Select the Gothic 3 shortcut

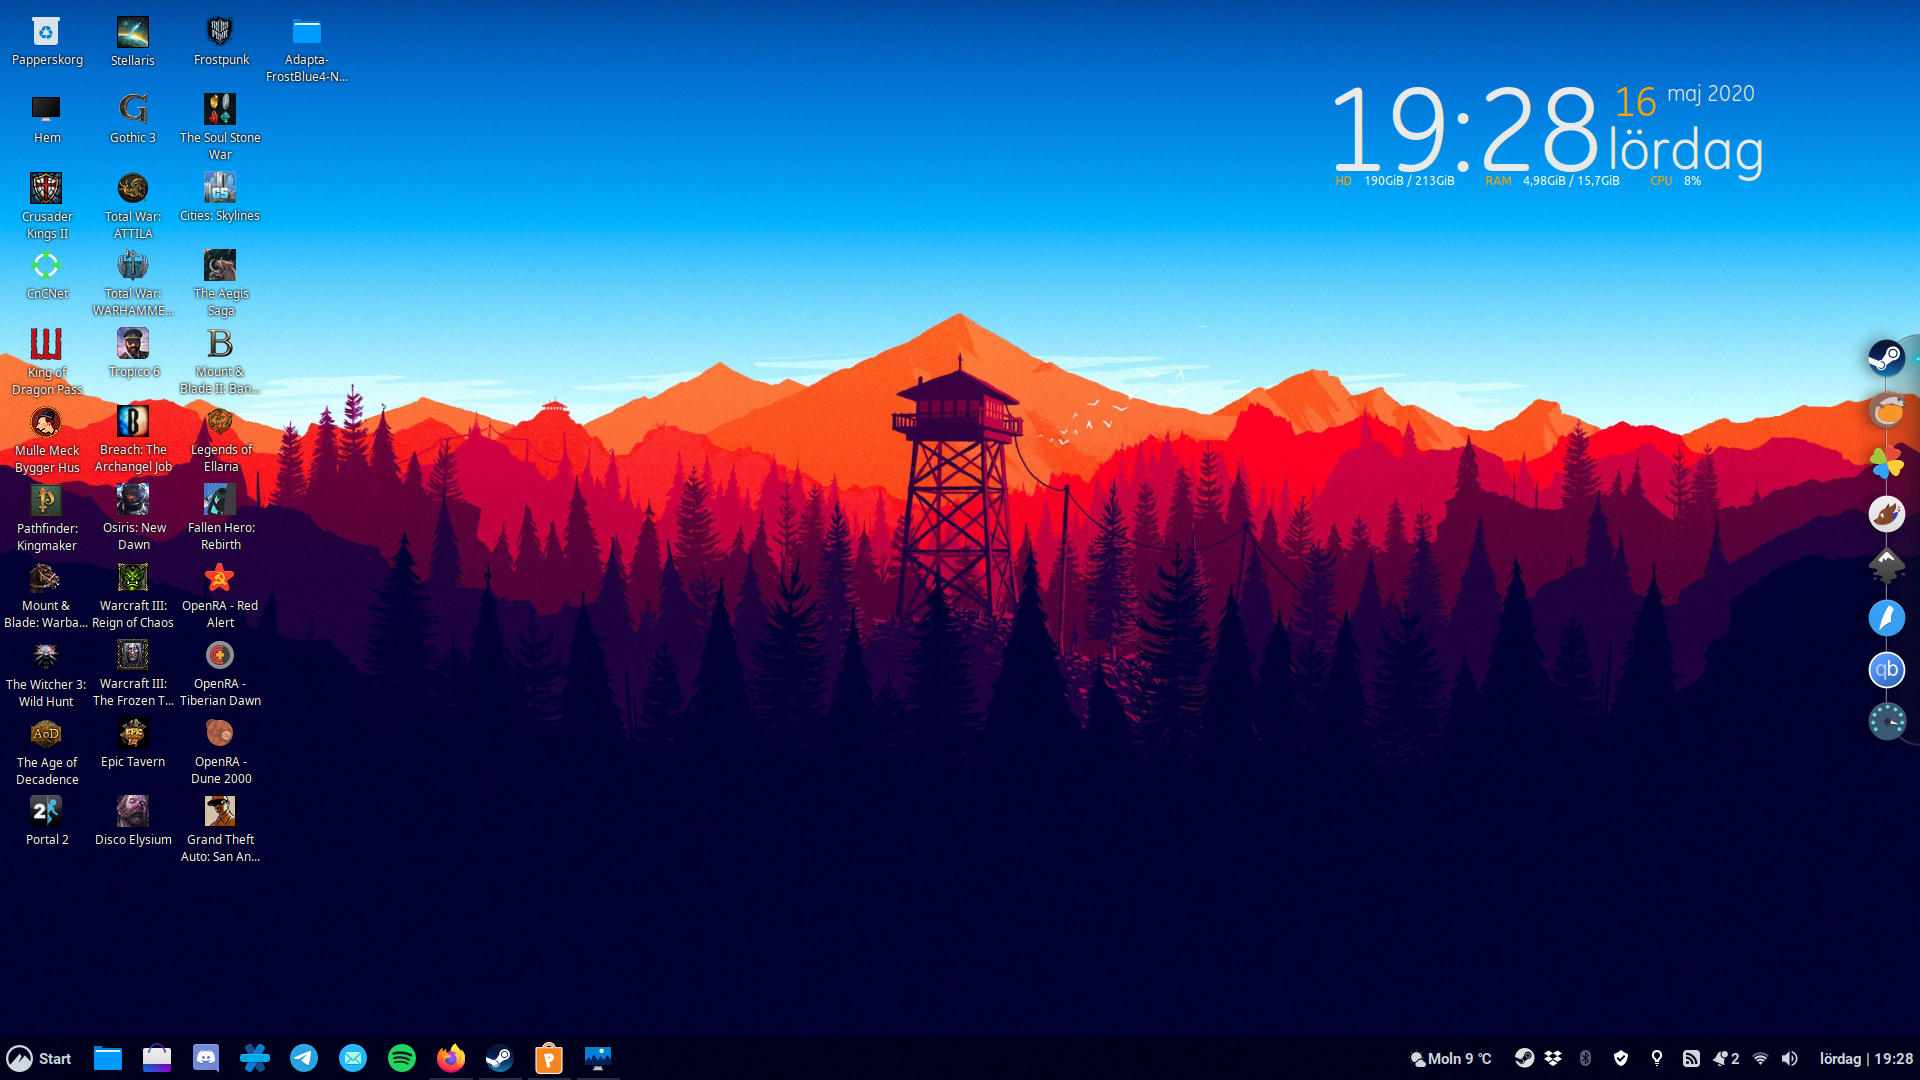pos(133,120)
